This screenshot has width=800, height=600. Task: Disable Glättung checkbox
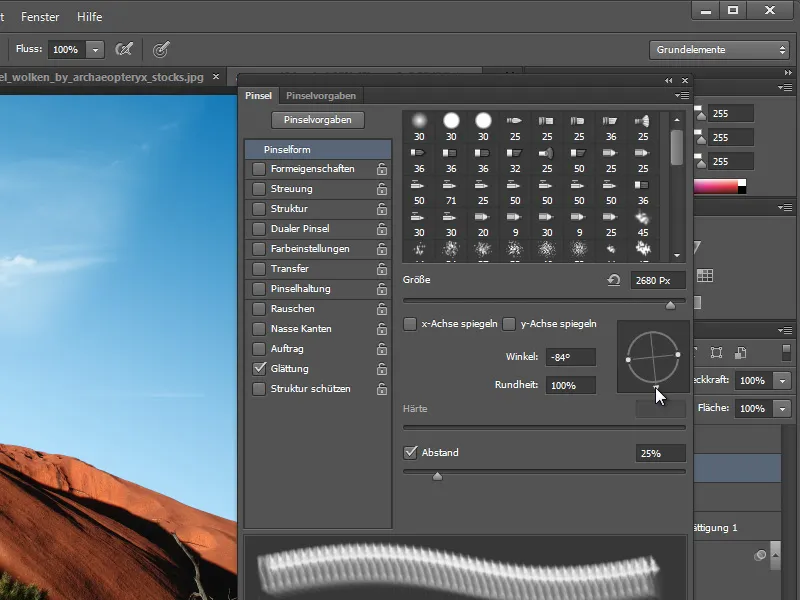(x=259, y=368)
